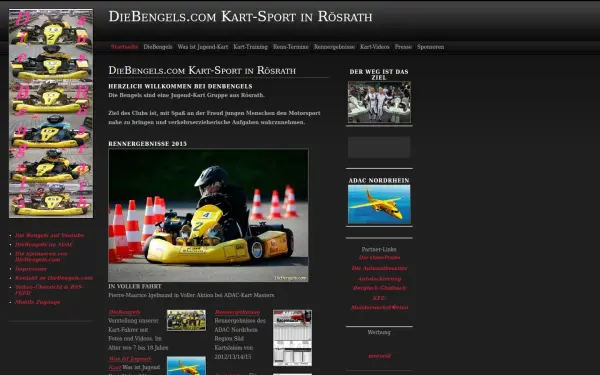Click the empty gray box below team photo
This screenshot has height=375, width=600.
379,147
